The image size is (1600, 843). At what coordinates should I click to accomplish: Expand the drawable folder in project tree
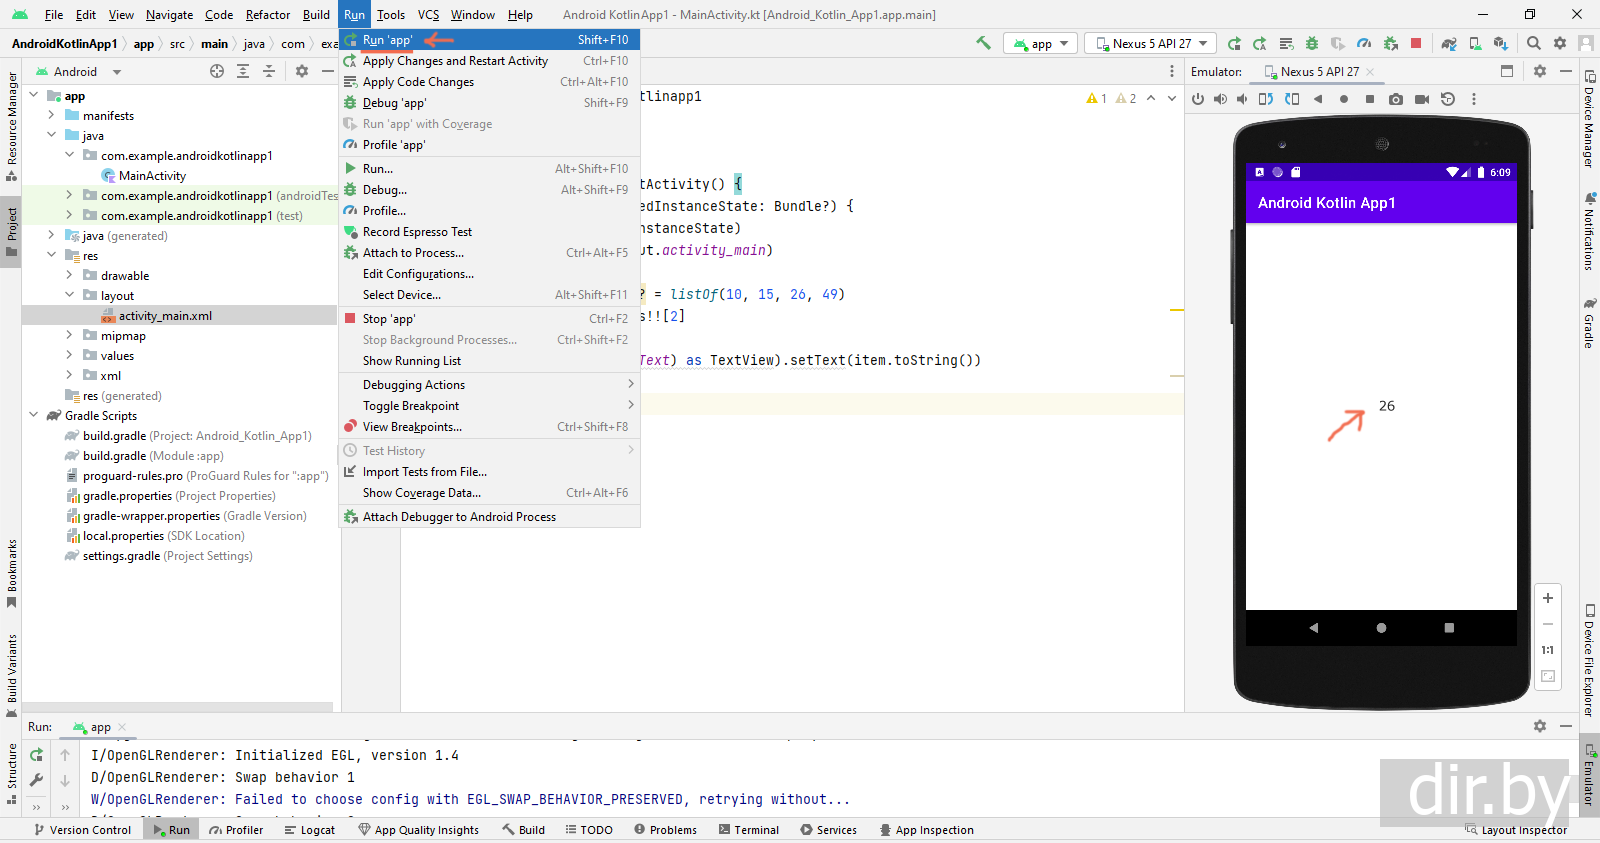(x=69, y=276)
